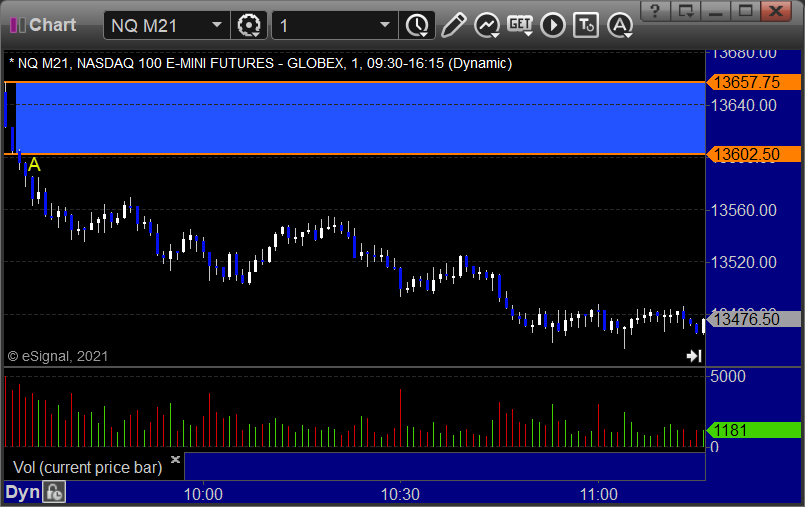Open the alerts A circle icon

pos(620,25)
